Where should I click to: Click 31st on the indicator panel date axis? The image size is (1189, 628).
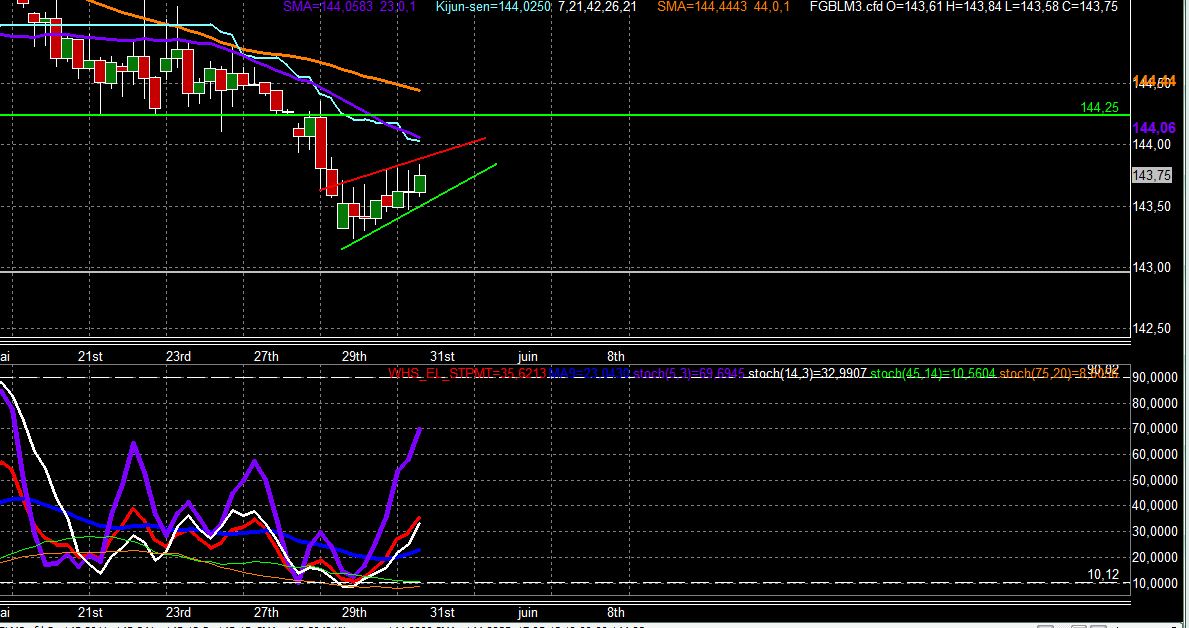[442, 612]
